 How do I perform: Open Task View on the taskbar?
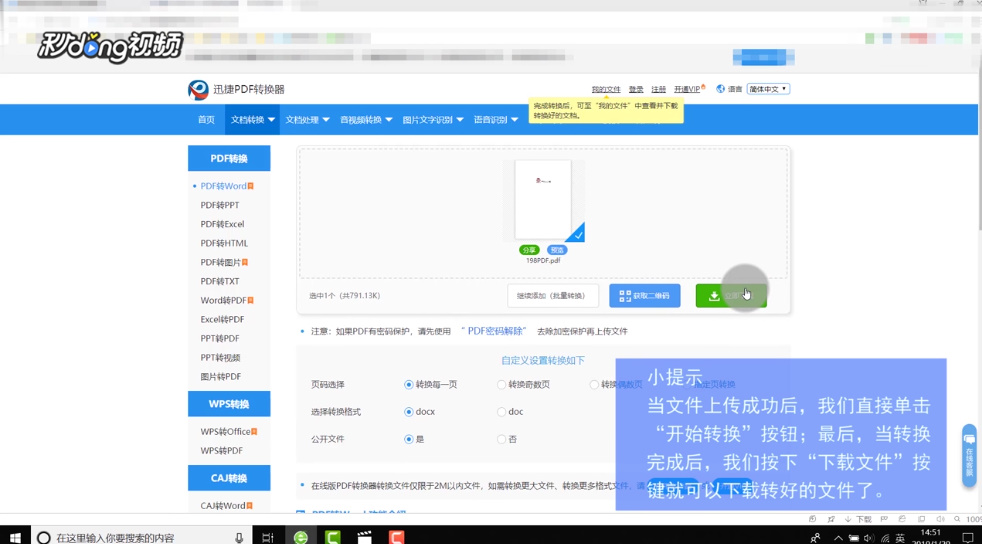[x=267, y=537]
